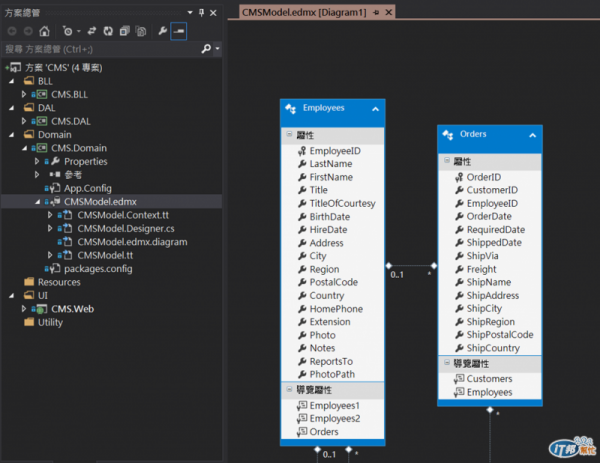Click the Show All Files icon

point(141,31)
